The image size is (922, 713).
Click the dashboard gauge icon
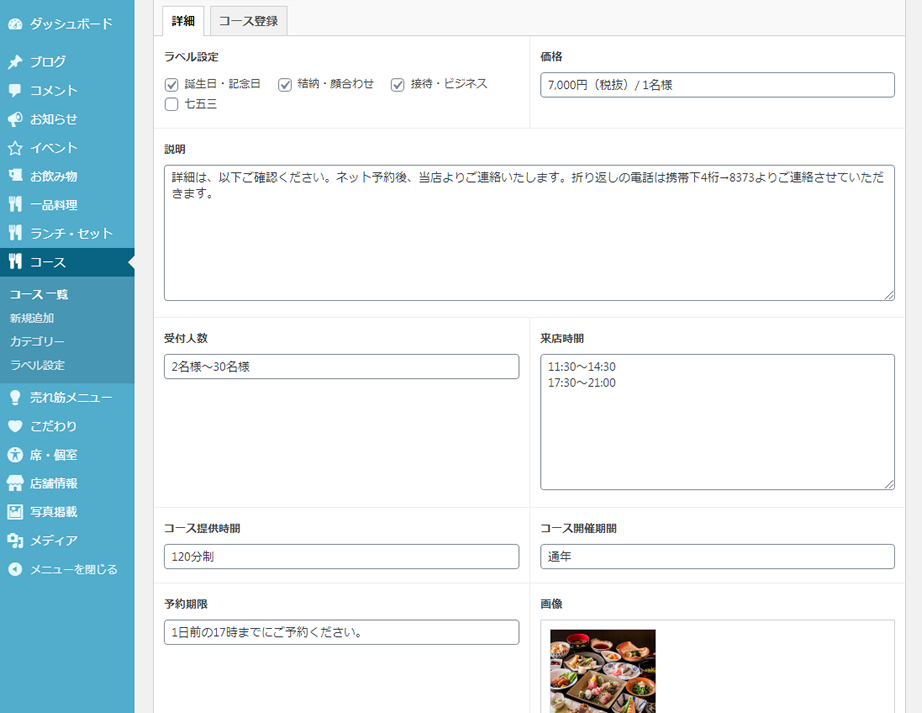(x=15, y=24)
